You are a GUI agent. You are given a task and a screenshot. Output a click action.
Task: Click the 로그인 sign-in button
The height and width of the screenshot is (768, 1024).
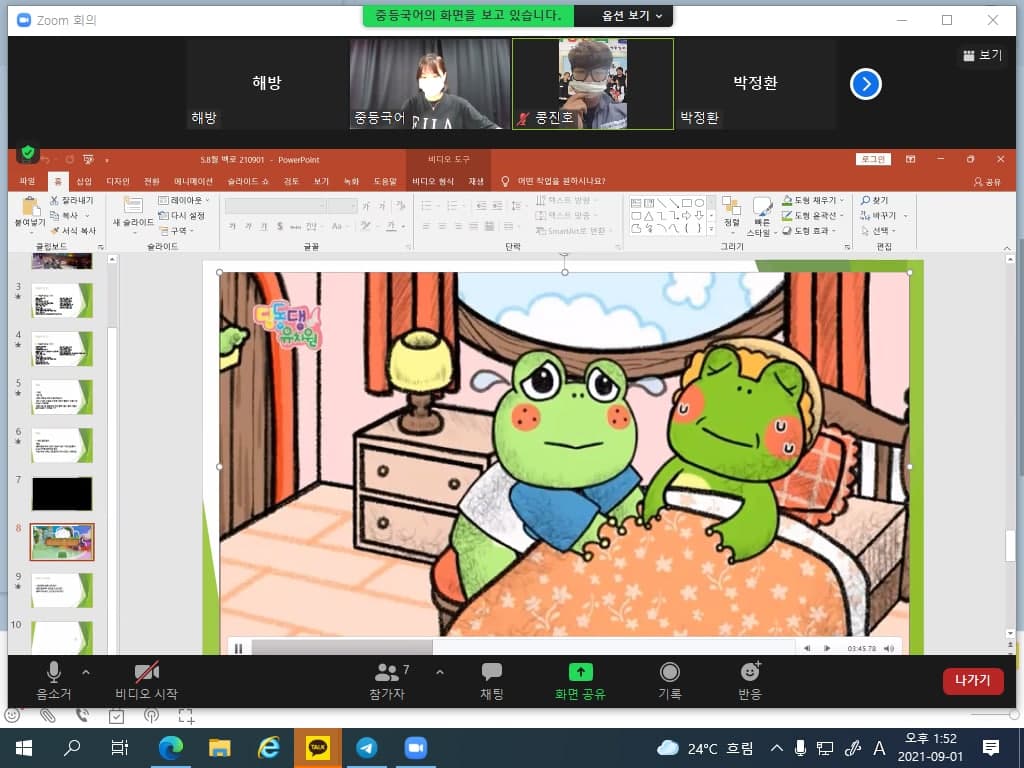[873, 159]
